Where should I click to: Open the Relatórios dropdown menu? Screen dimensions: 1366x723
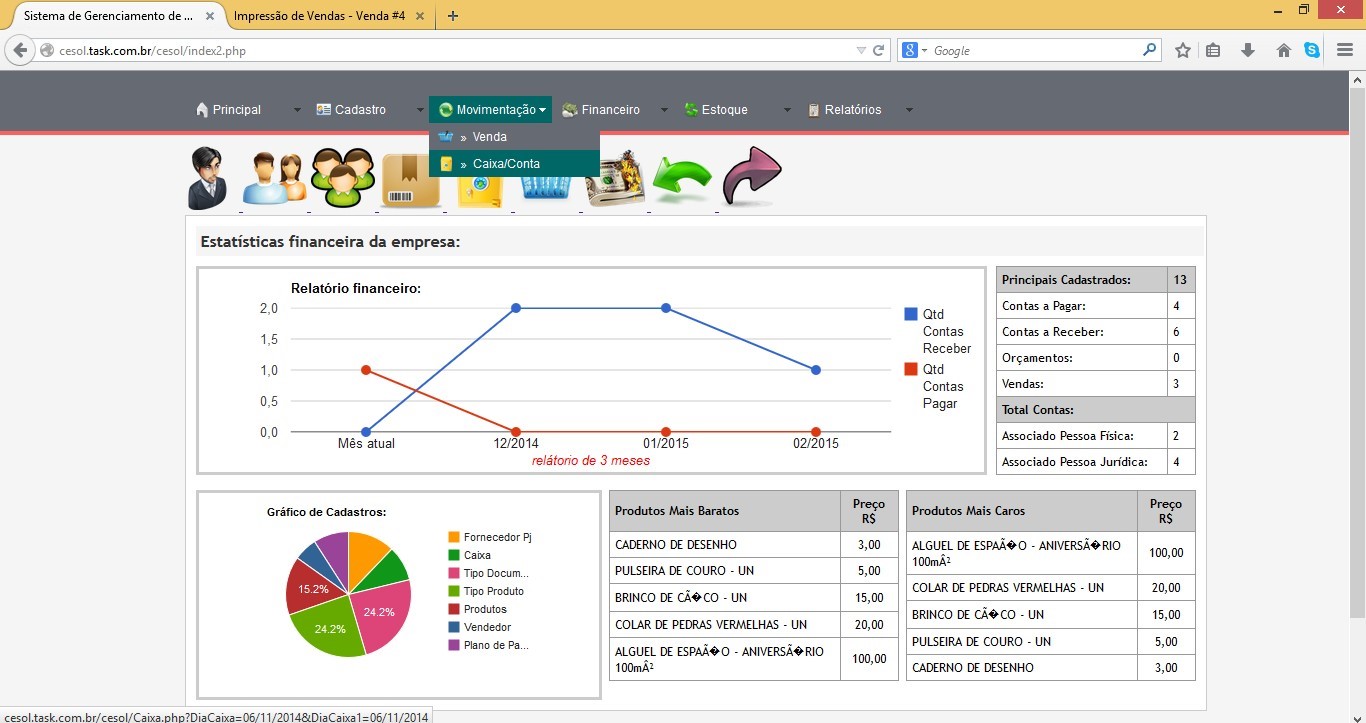point(852,110)
